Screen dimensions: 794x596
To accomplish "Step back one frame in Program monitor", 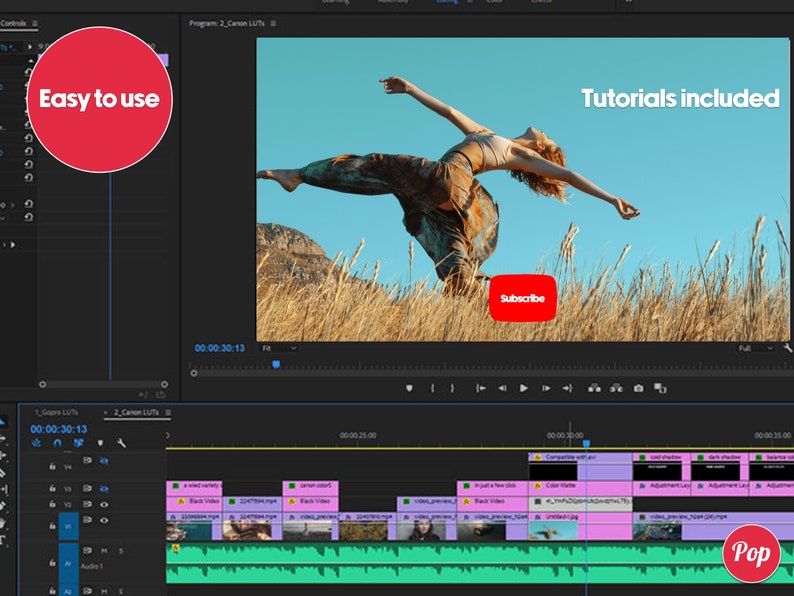I will click(502, 388).
